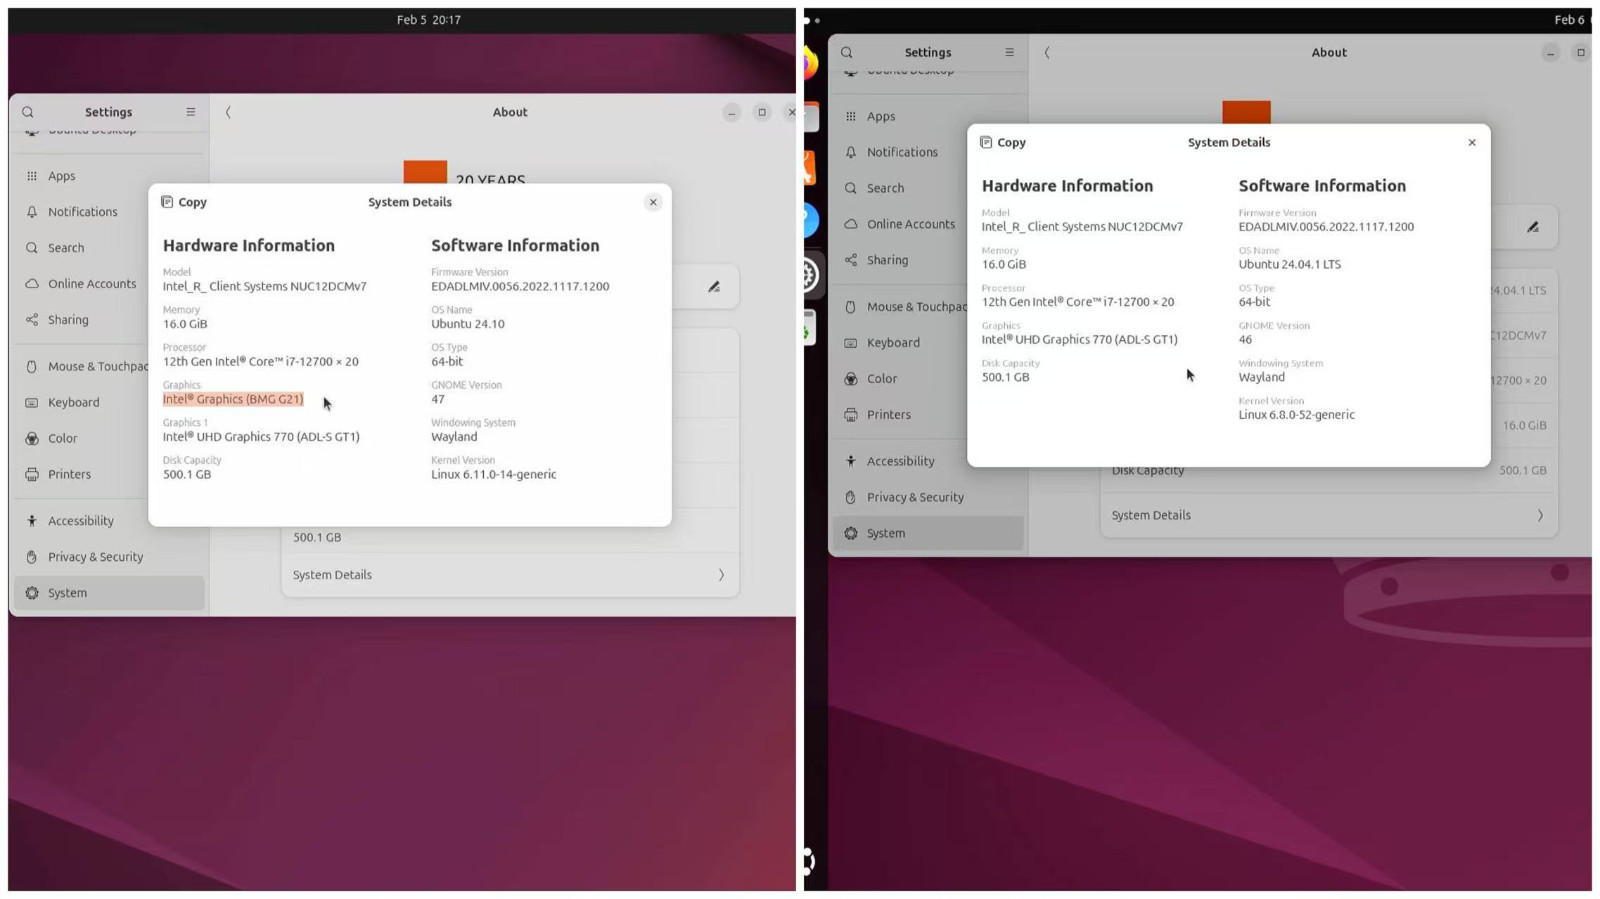Open the hamburger menu in right Settings window
The height and width of the screenshot is (899, 1600).
[x=1009, y=52]
